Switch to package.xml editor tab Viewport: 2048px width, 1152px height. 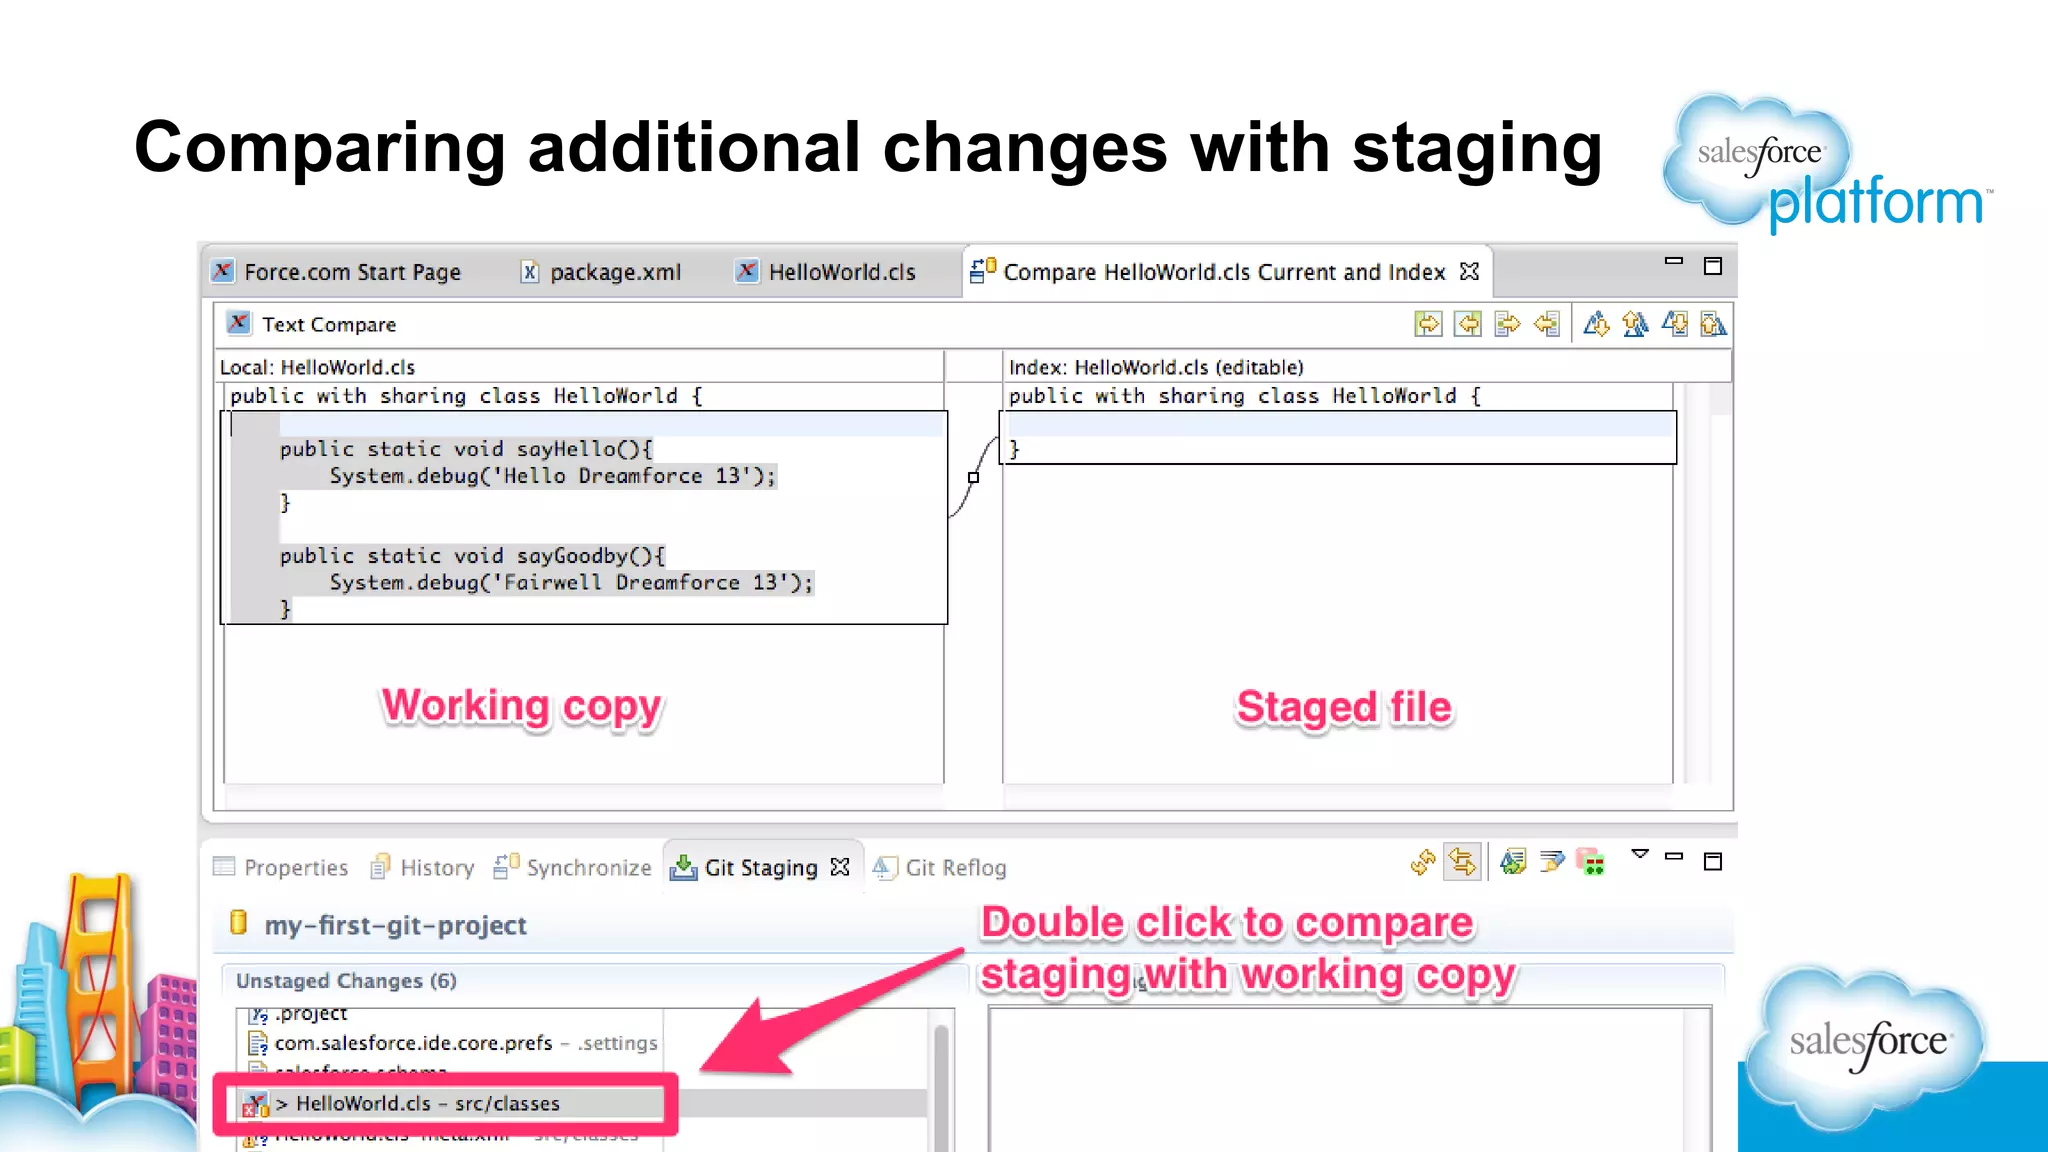(601, 272)
